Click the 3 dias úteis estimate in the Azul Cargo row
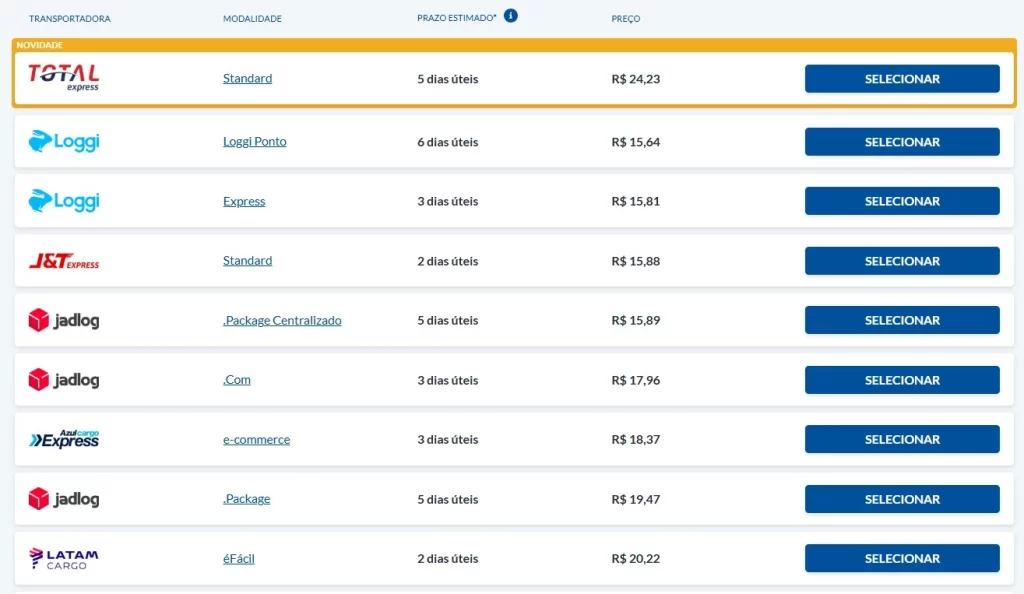Image resolution: width=1024 pixels, height=594 pixels. tap(448, 439)
